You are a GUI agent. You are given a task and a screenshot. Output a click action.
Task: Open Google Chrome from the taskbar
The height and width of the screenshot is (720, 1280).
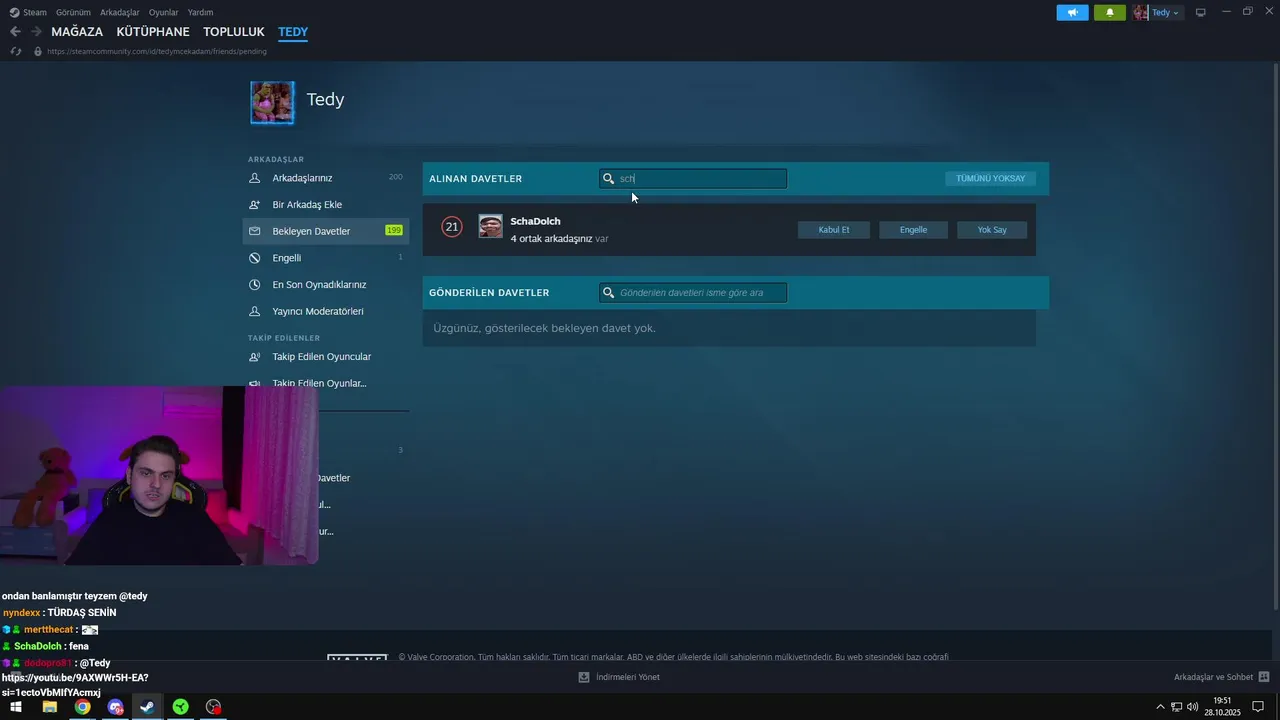coord(82,707)
